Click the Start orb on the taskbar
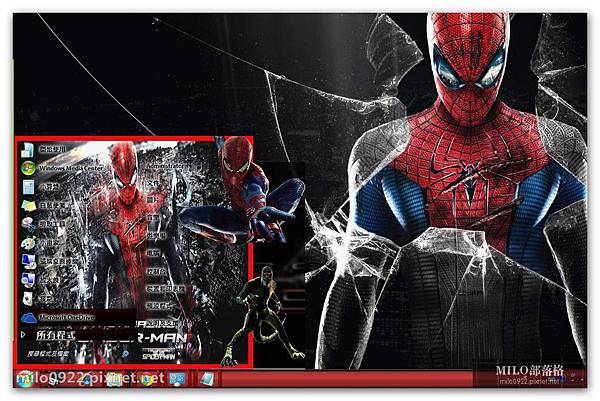 [24, 379]
